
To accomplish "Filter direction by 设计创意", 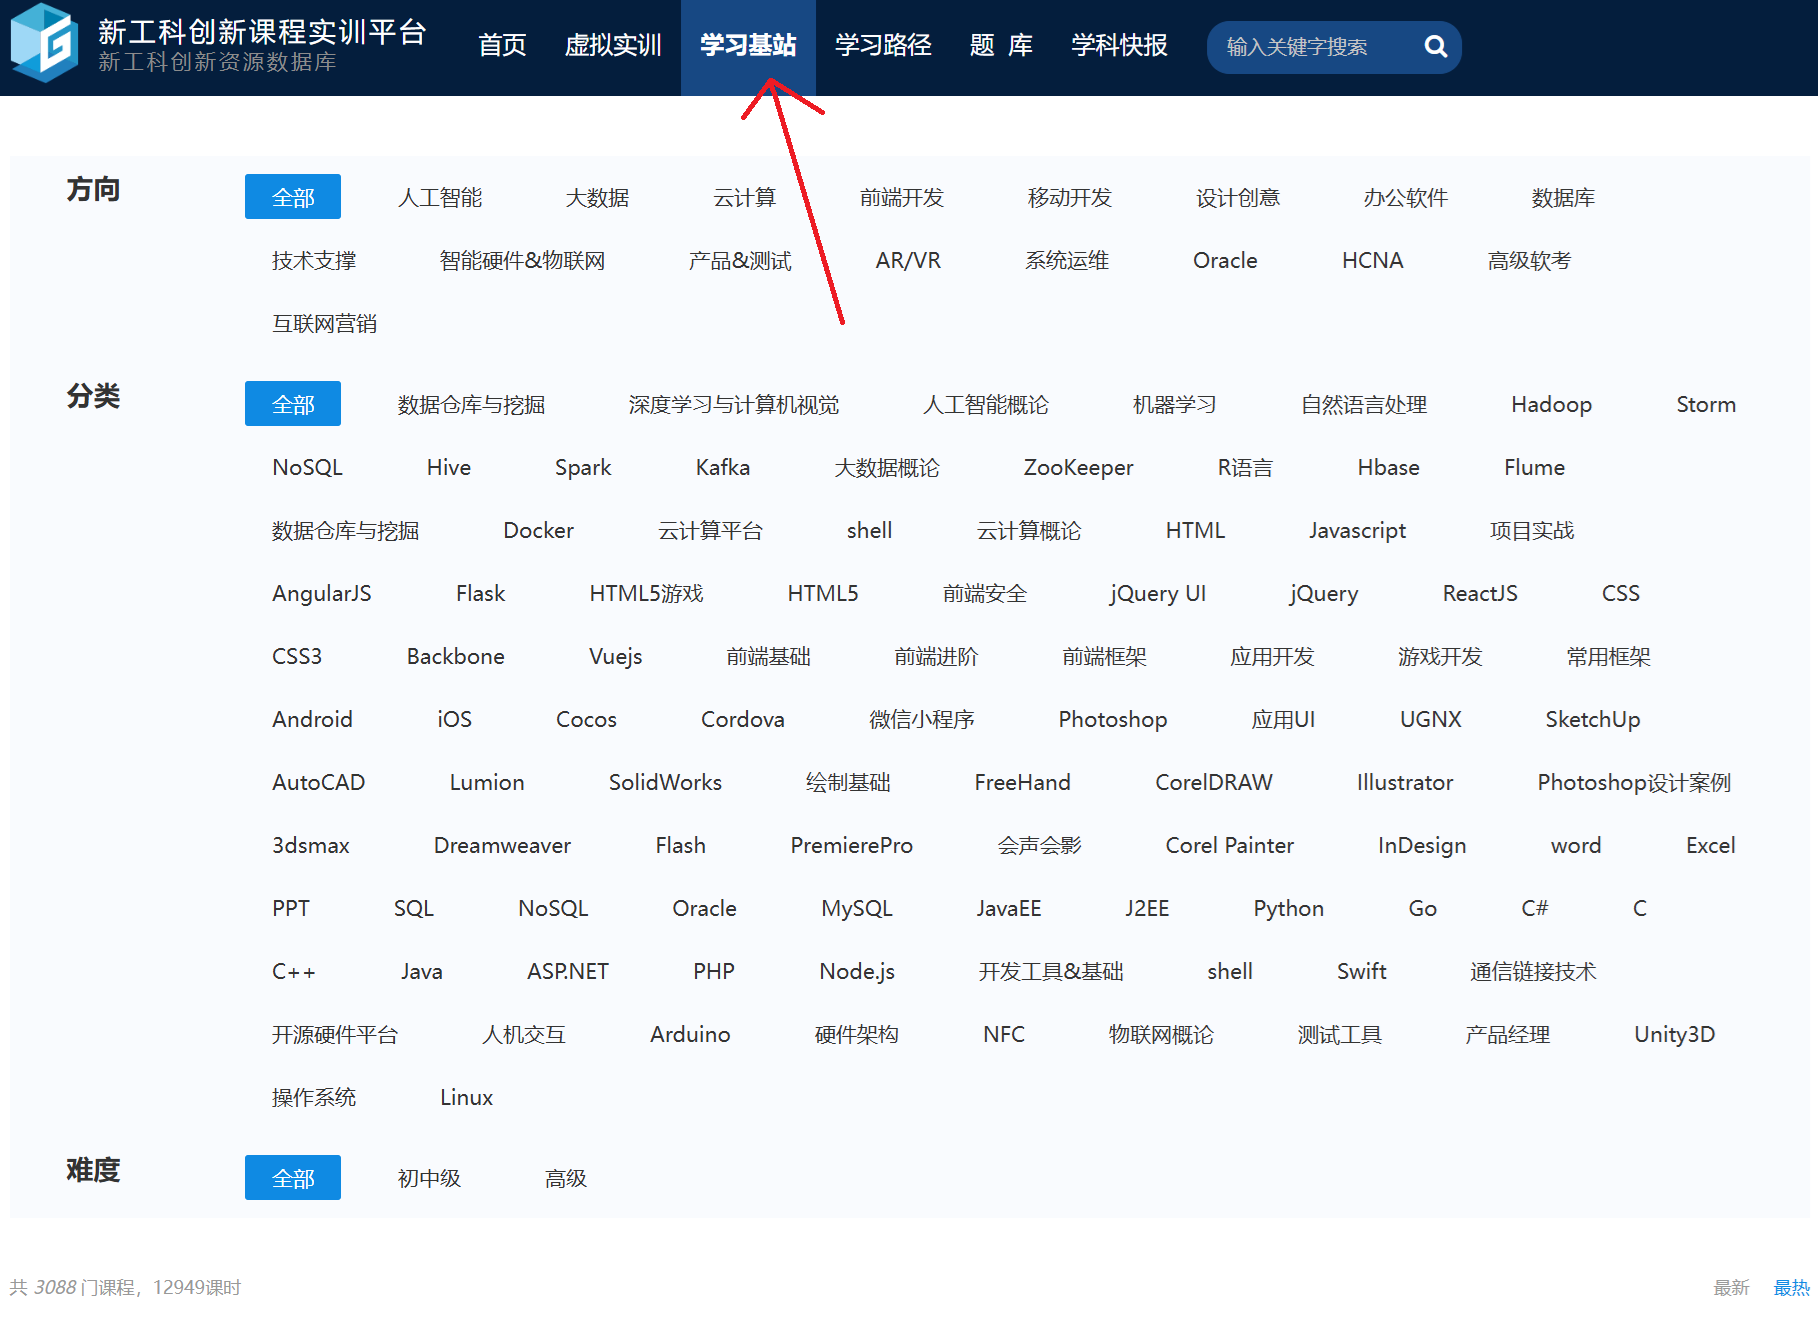I will [1238, 197].
